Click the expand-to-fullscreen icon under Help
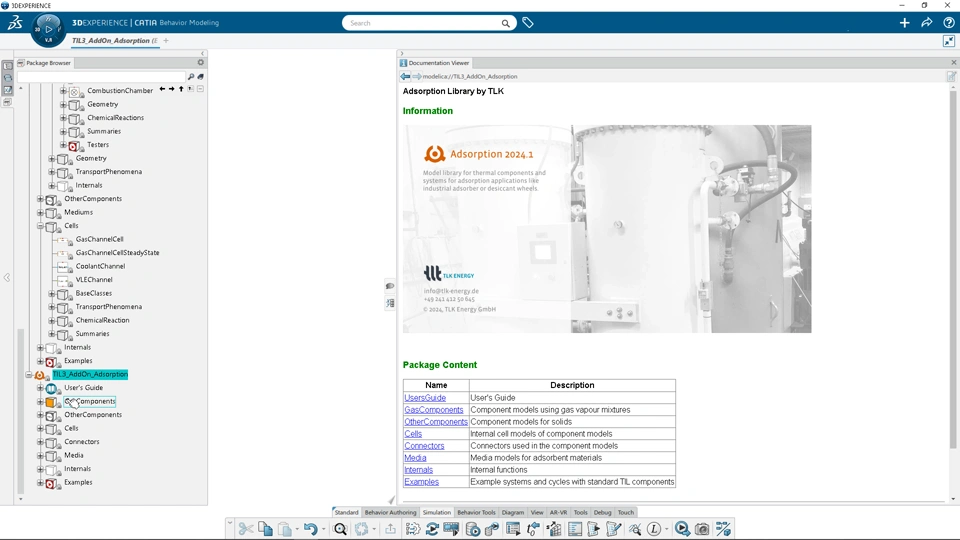The width and height of the screenshot is (960, 540). (x=948, y=41)
